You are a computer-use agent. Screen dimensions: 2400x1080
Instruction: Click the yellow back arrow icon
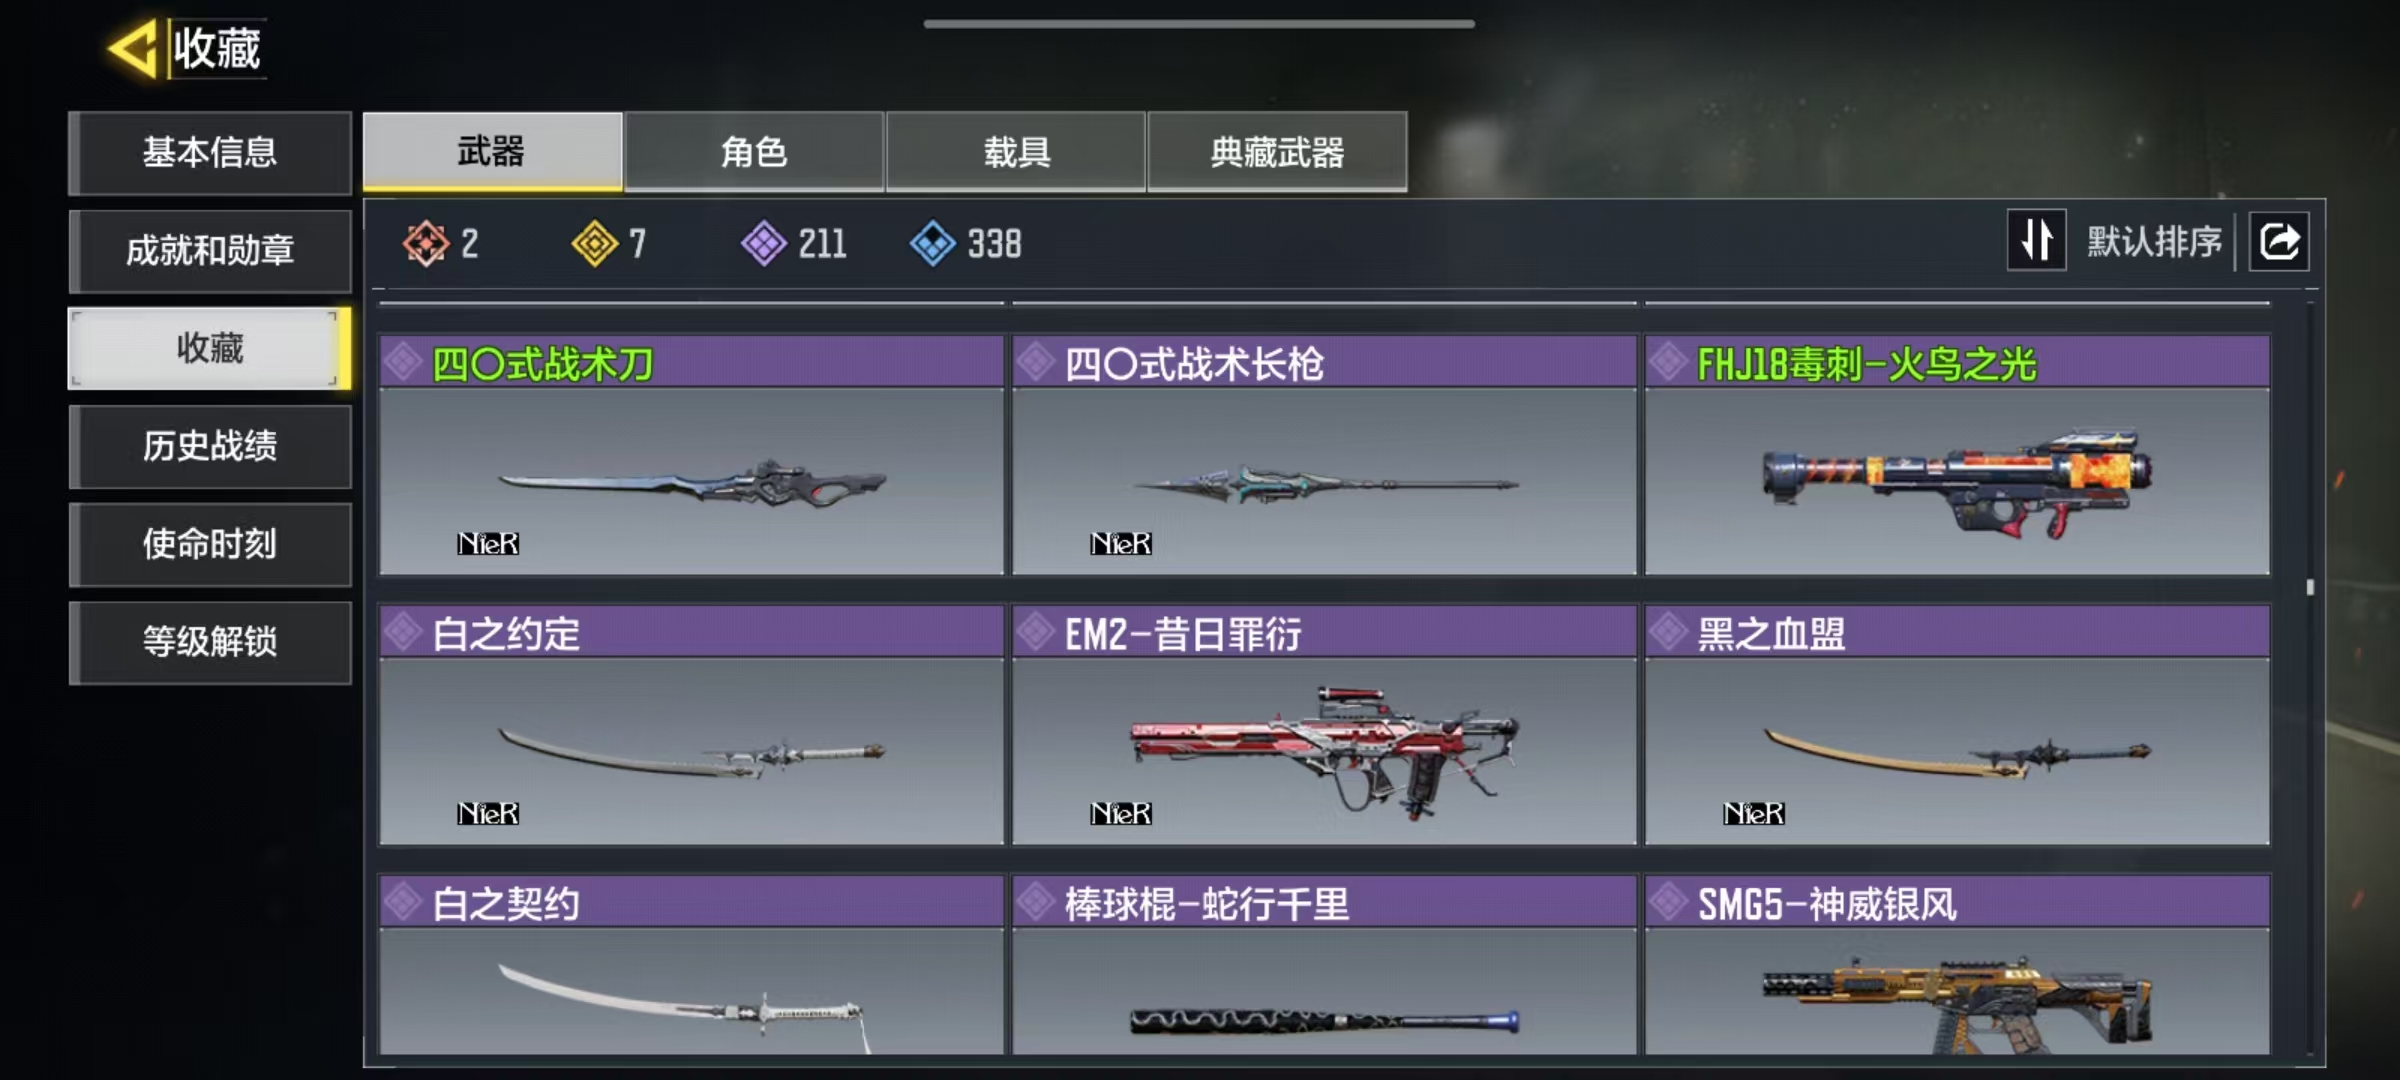tap(131, 48)
